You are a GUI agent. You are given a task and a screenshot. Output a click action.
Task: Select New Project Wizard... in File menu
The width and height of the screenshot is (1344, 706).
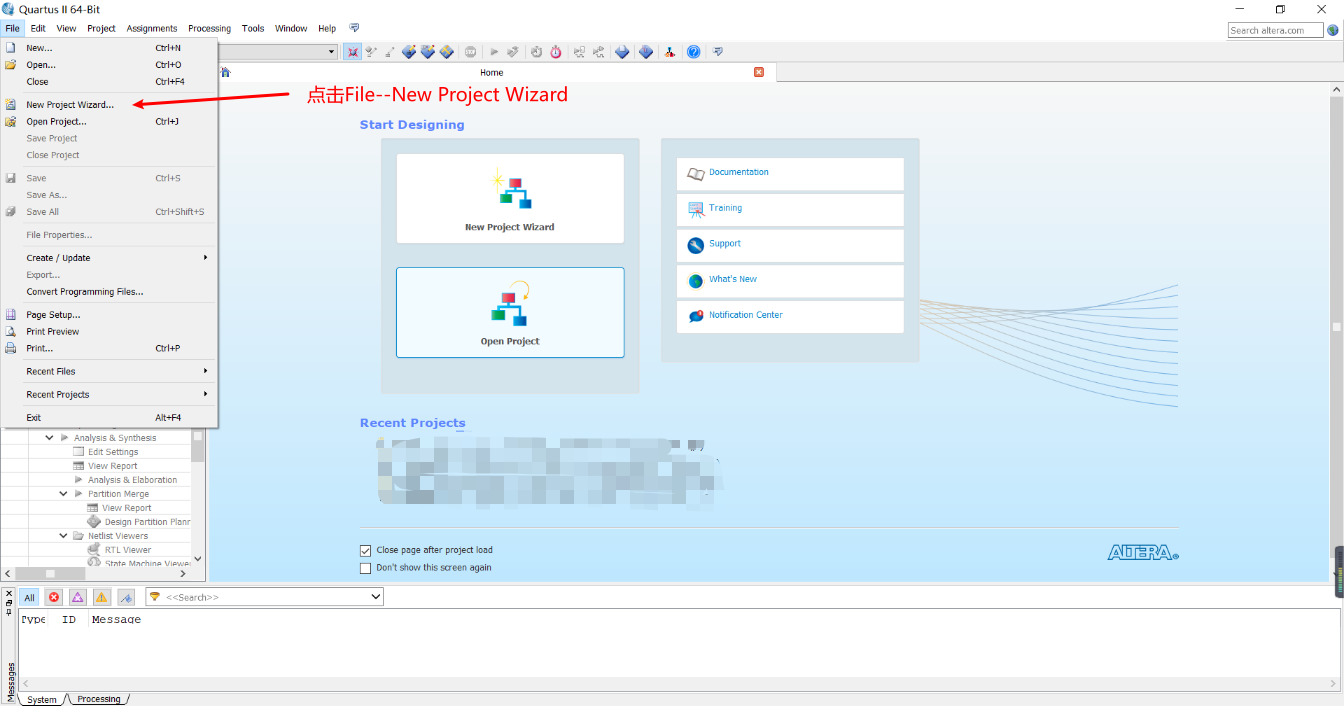coord(110,104)
